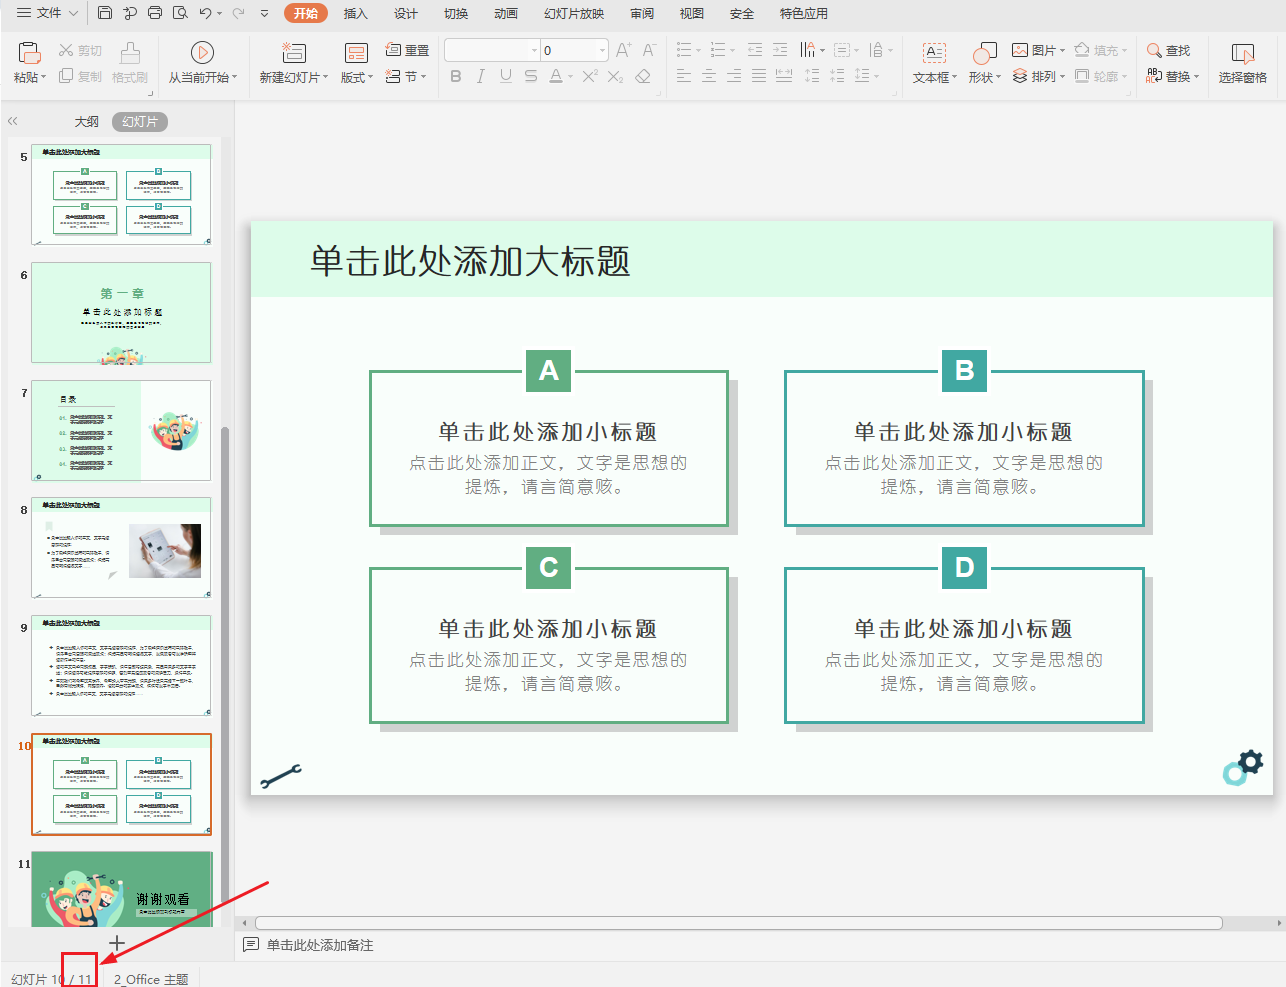Viewport: 1286px width, 987px height.
Task: Select slide 8 thumbnail with photo
Action: coord(121,548)
